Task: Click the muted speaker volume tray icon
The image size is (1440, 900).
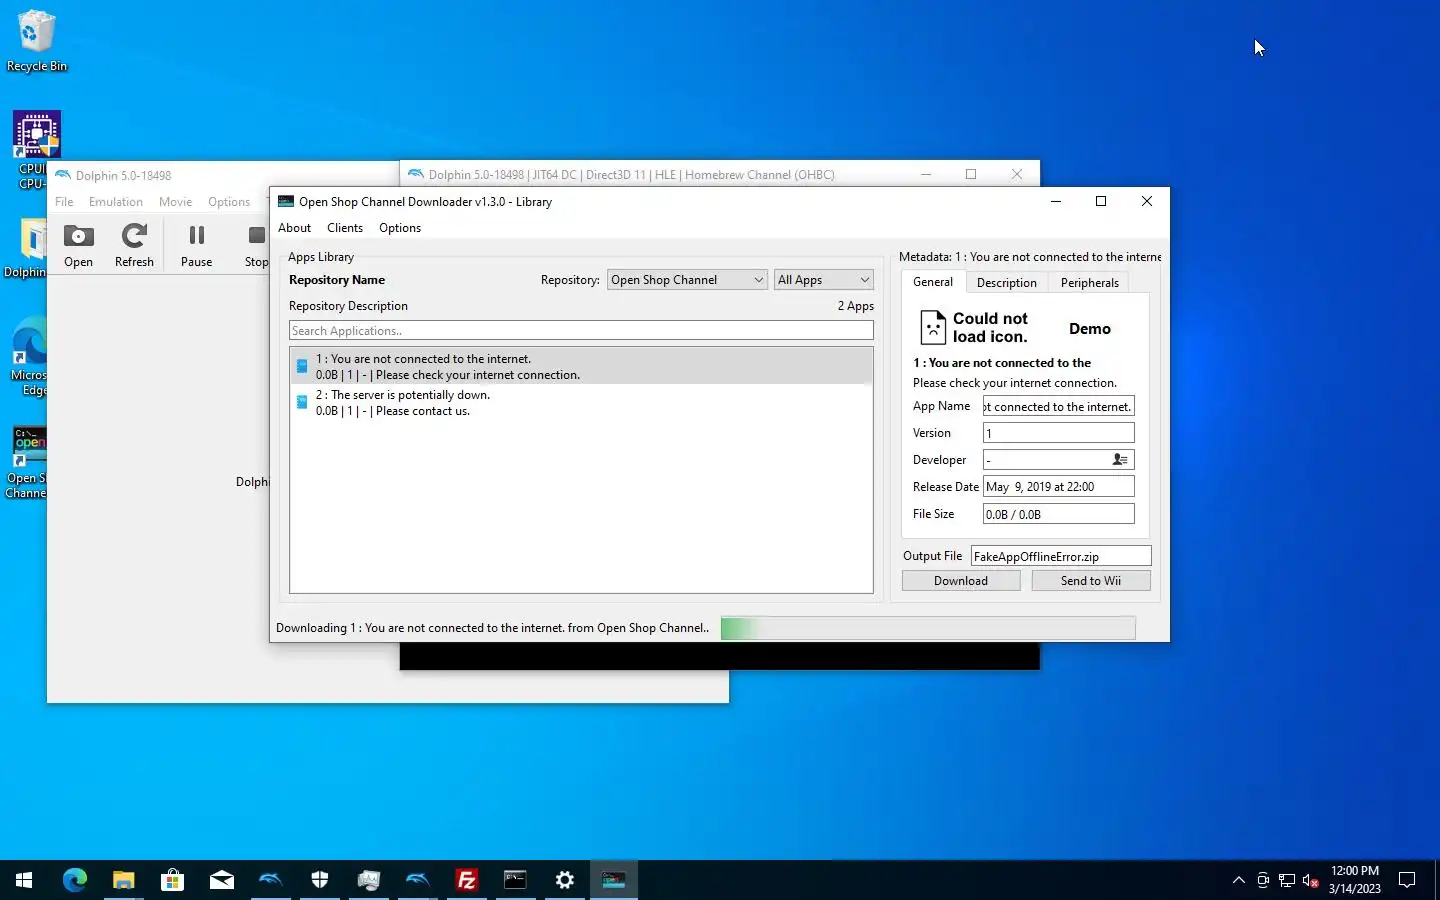Action: click(x=1311, y=881)
